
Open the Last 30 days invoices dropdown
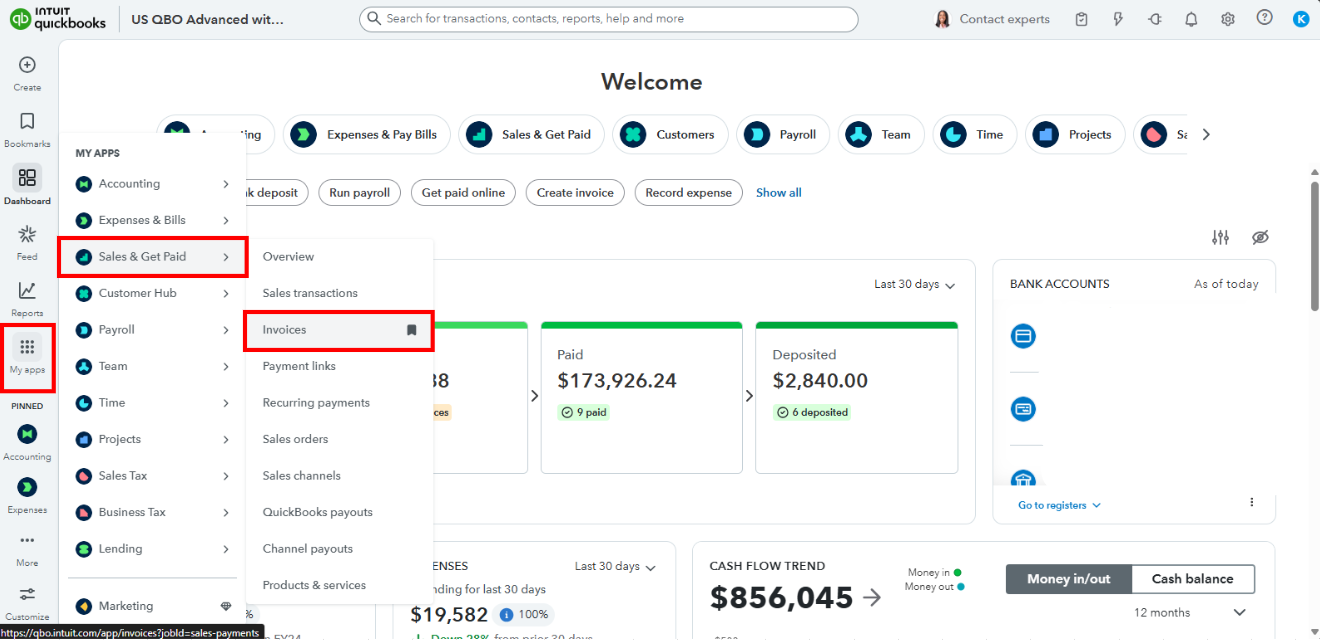click(x=914, y=285)
